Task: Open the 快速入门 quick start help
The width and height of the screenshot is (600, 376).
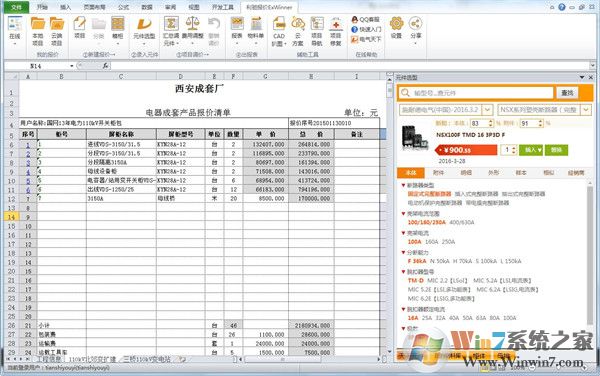Action: (x=366, y=29)
